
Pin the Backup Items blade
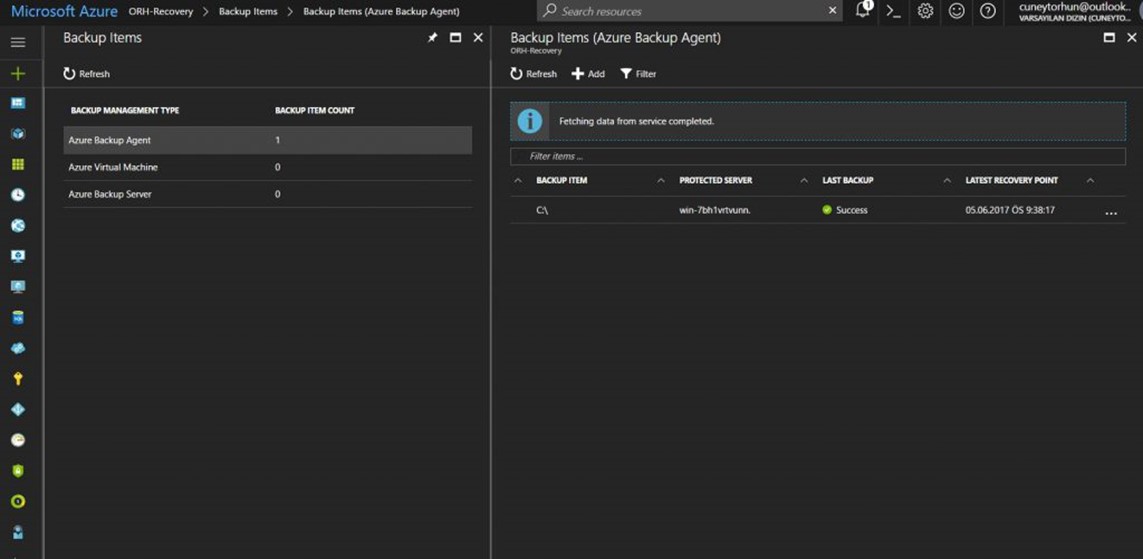tap(432, 38)
